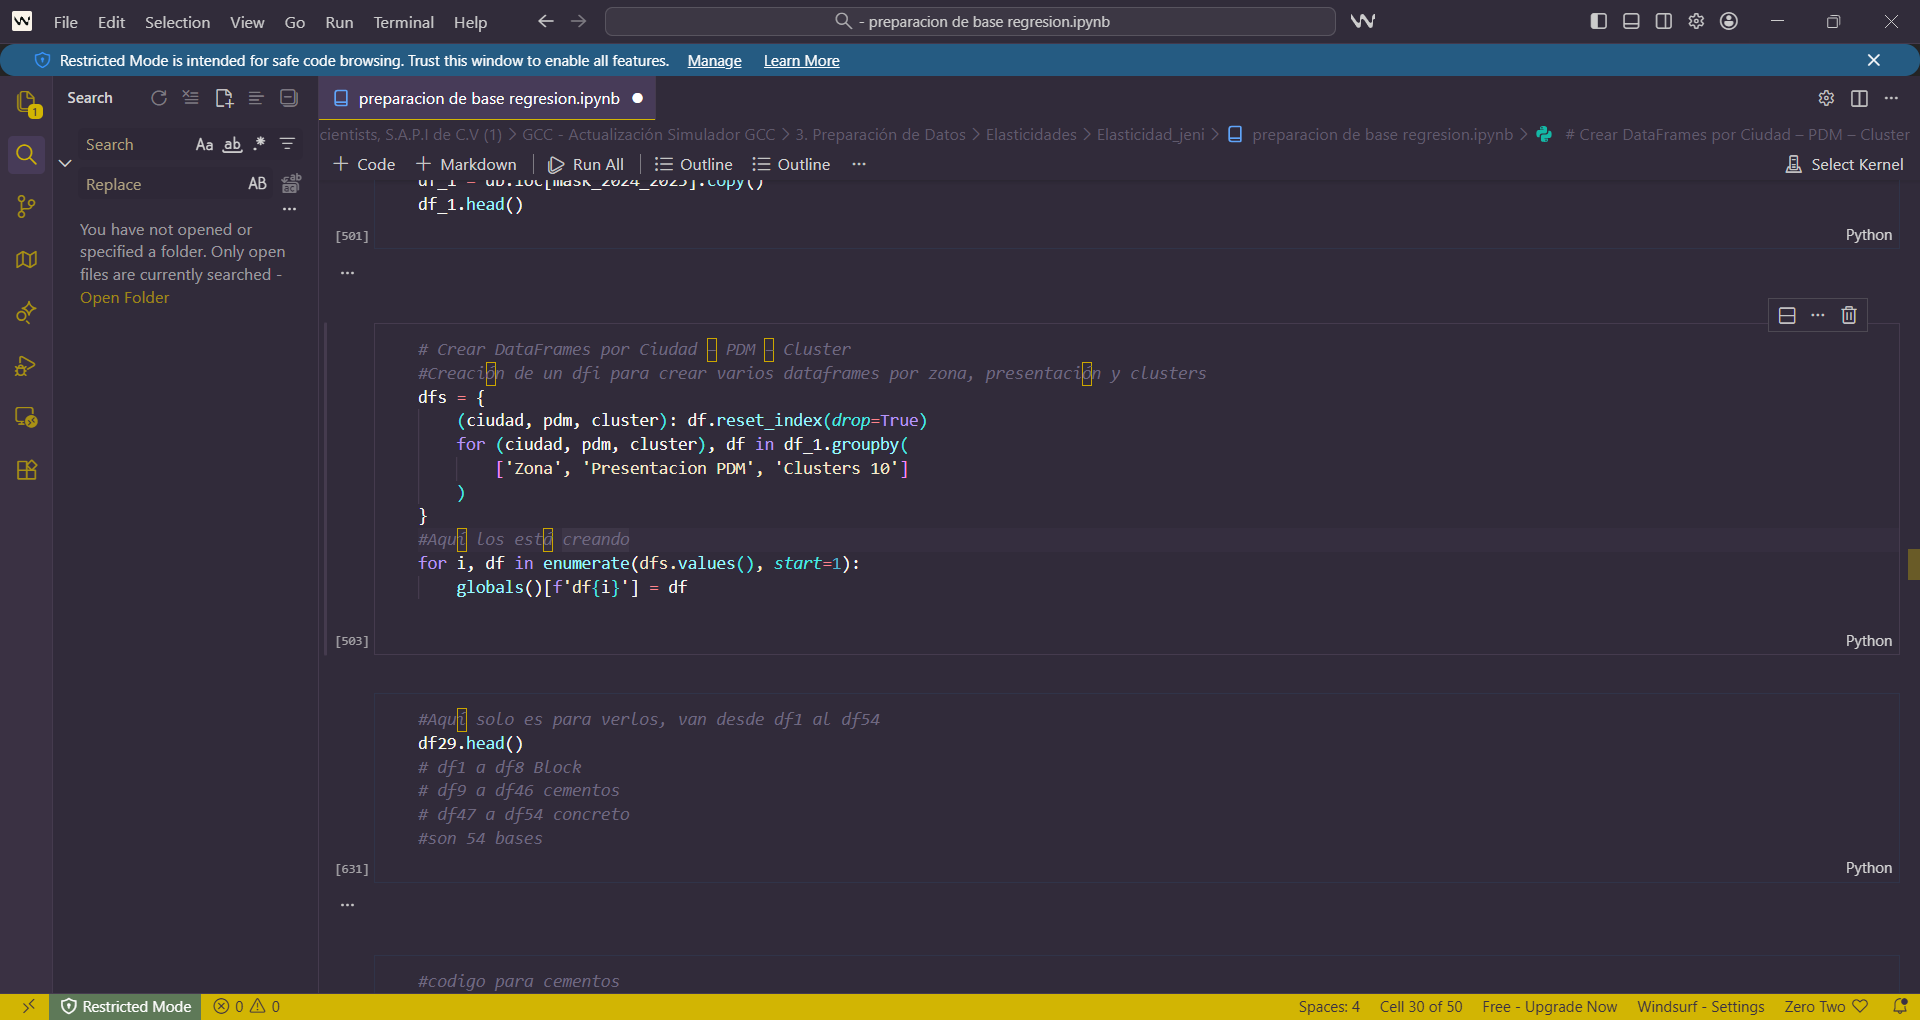The height and width of the screenshot is (1020, 1920).
Task: Open the Remote Explorer icon
Action: tap(27, 417)
